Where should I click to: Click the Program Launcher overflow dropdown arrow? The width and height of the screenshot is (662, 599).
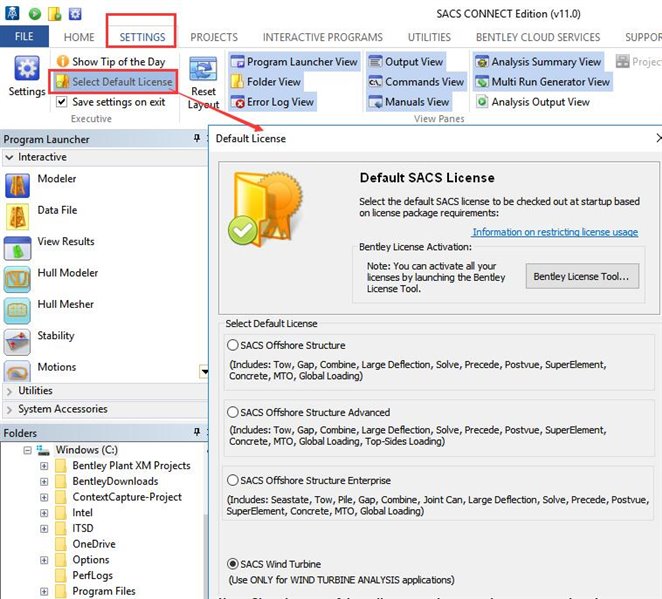coord(204,371)
